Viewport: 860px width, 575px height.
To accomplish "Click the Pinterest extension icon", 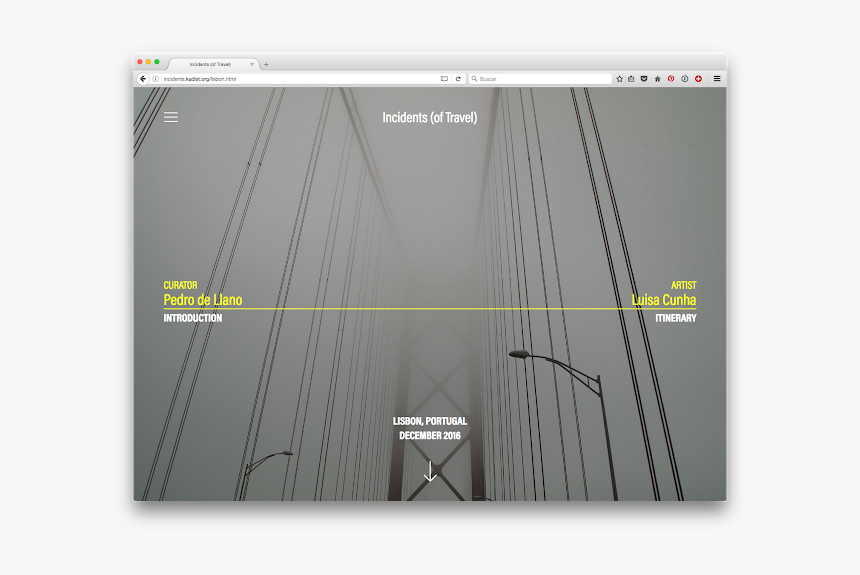I will coord(671,79).
